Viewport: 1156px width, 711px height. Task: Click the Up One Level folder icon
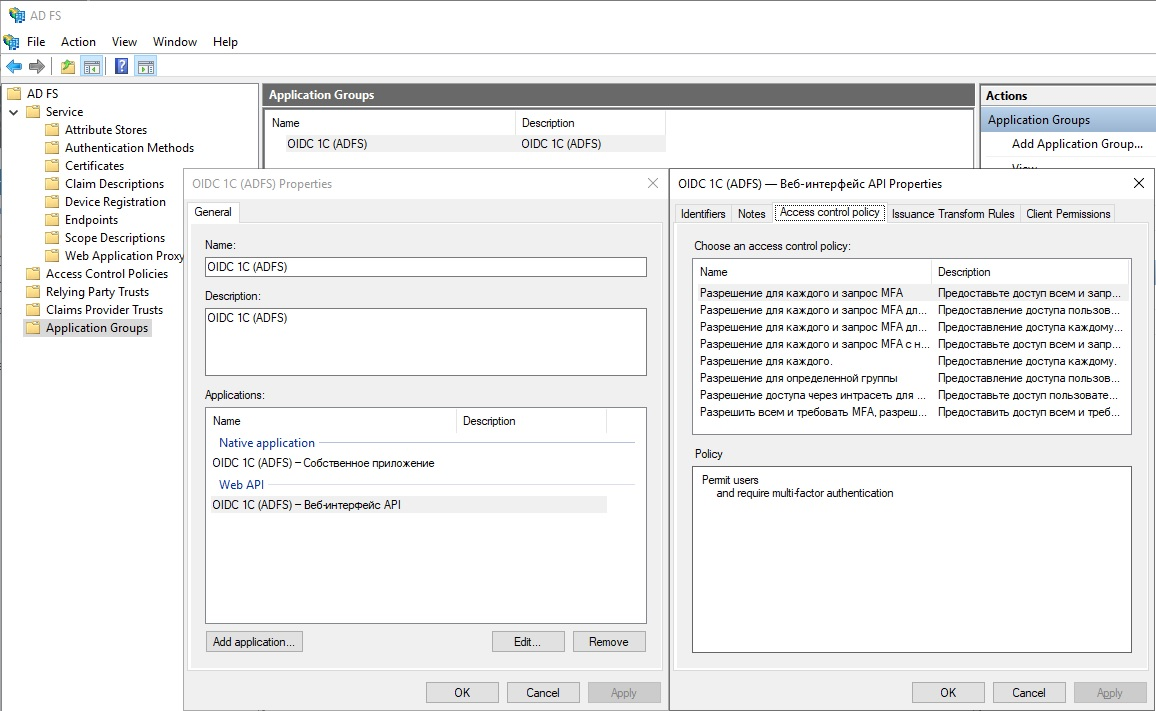point(67,67)
